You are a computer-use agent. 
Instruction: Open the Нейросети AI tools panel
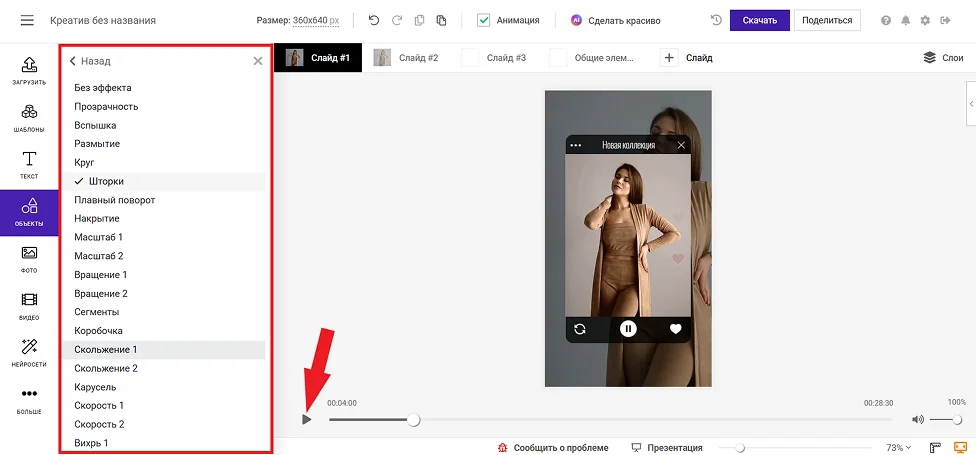(x=29, y=352)
